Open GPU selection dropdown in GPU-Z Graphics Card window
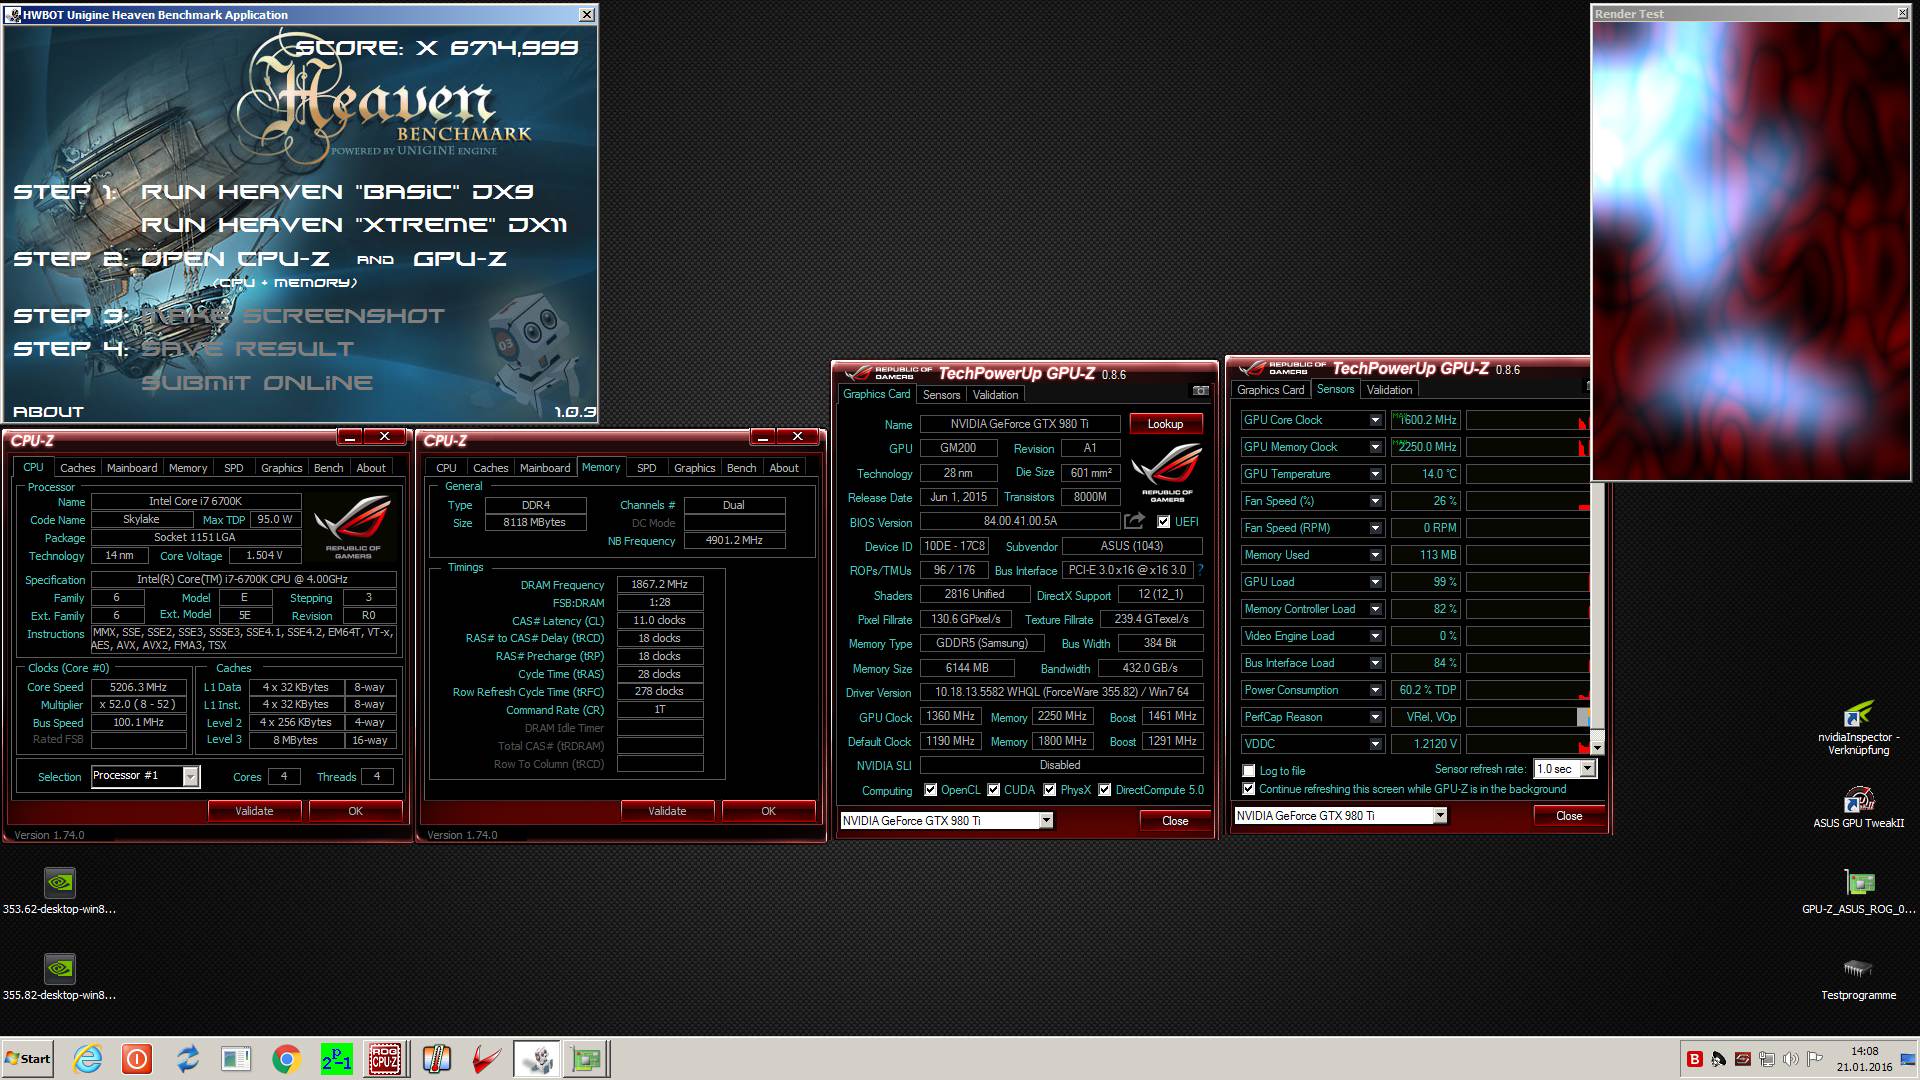 pos(1046,821)
